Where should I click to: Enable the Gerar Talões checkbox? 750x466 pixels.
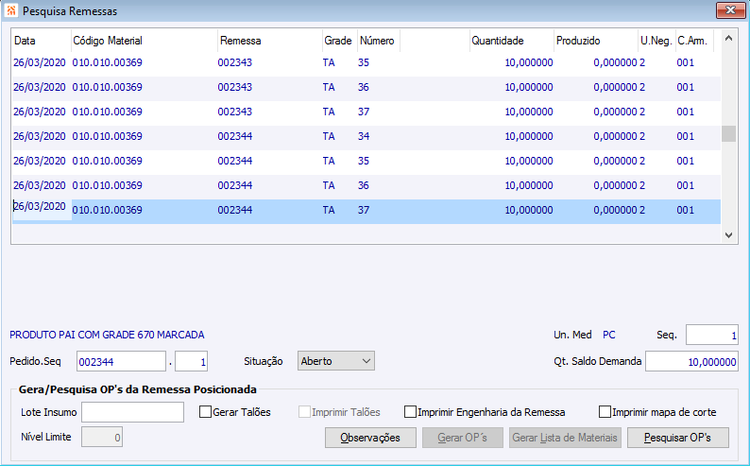click(x=205, y=412)
